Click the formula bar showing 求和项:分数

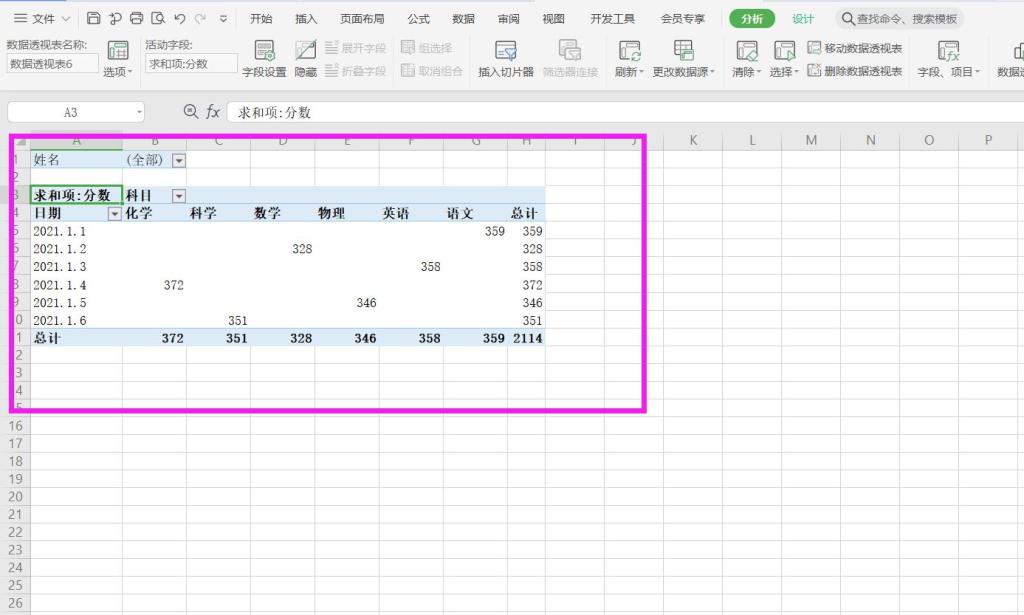[626, 112]
